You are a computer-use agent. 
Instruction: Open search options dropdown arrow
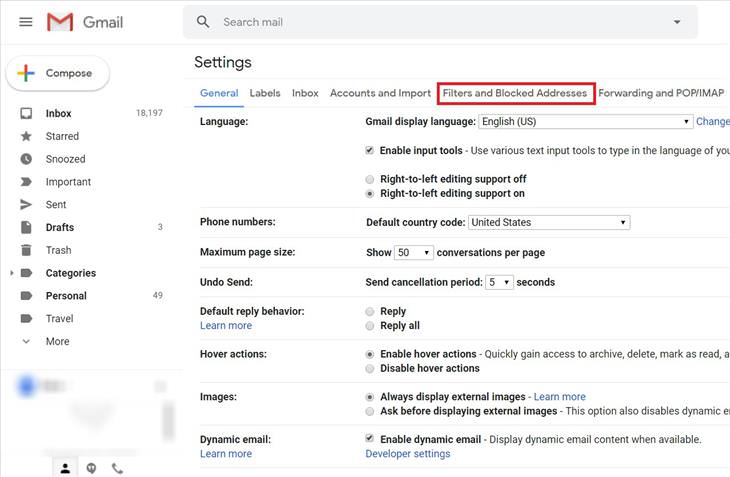click(677, 22)
